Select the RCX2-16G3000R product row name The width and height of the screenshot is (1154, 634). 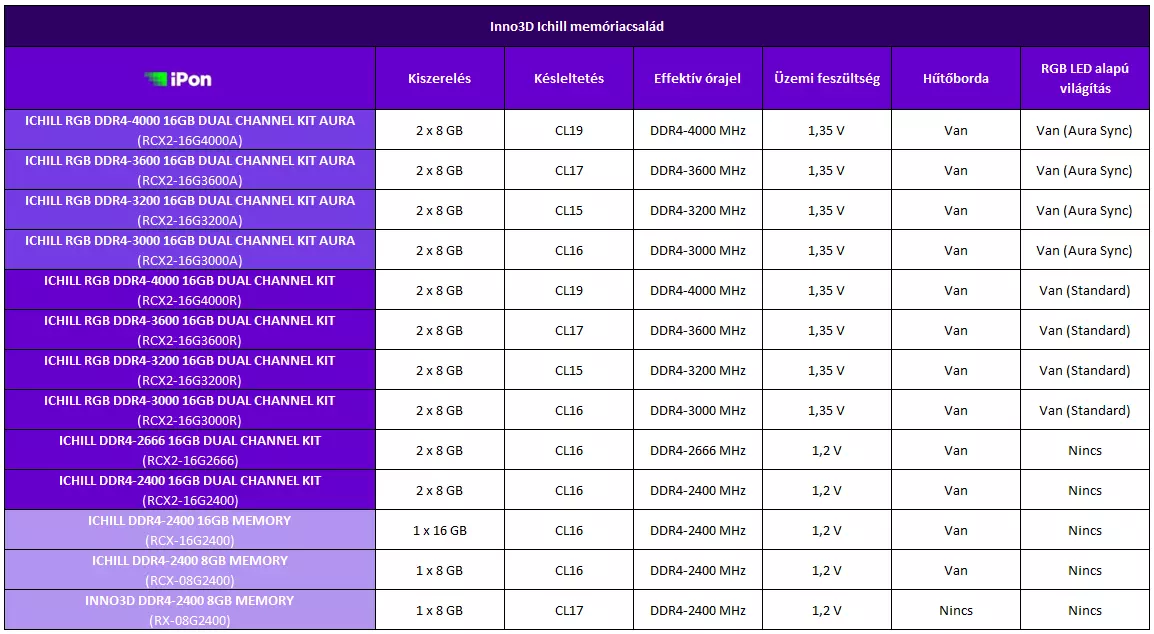point(190,410)
